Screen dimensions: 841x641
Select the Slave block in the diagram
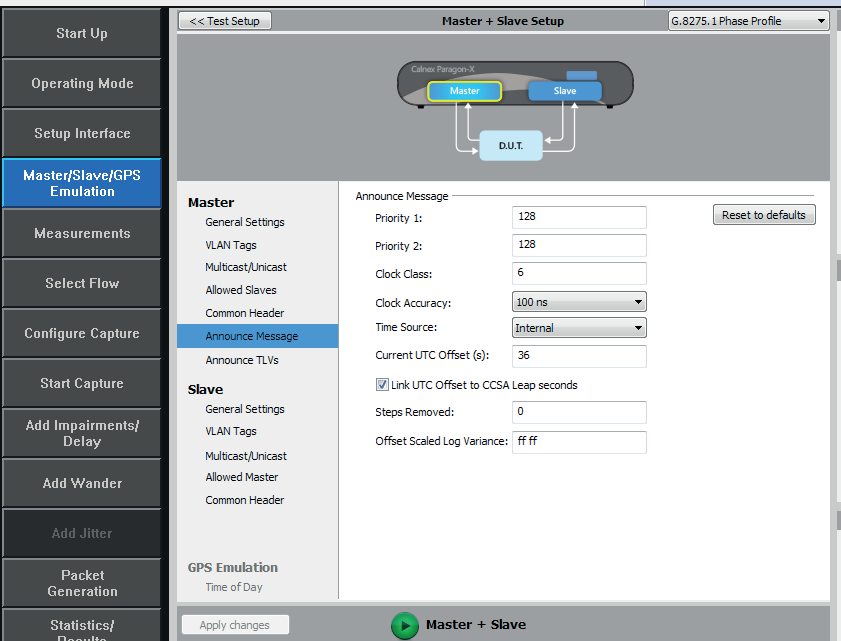point(565,91)
